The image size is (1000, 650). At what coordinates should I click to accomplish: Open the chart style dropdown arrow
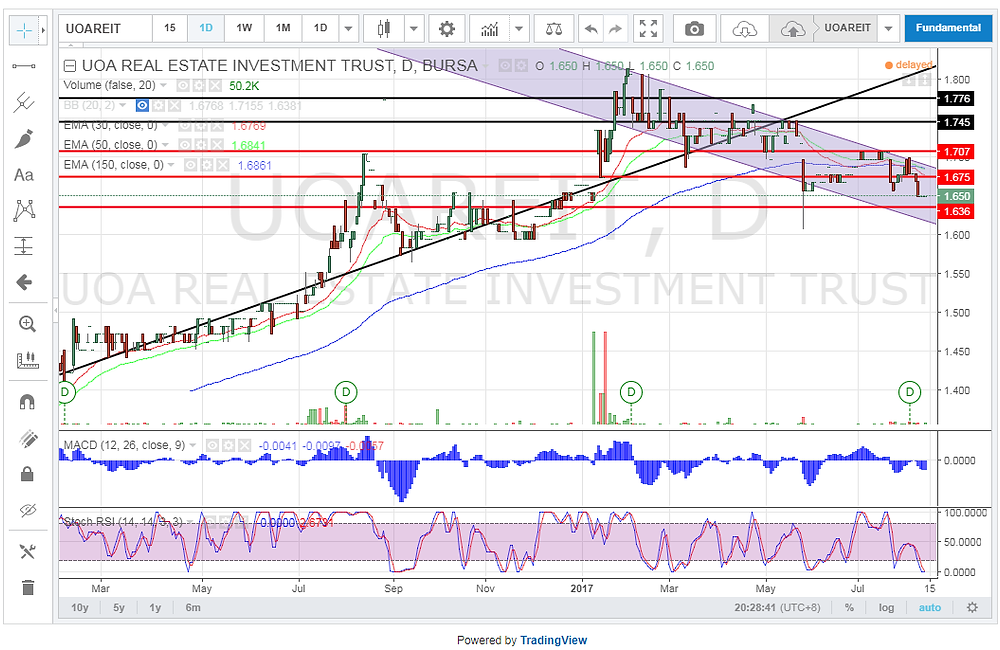[414, 29]
